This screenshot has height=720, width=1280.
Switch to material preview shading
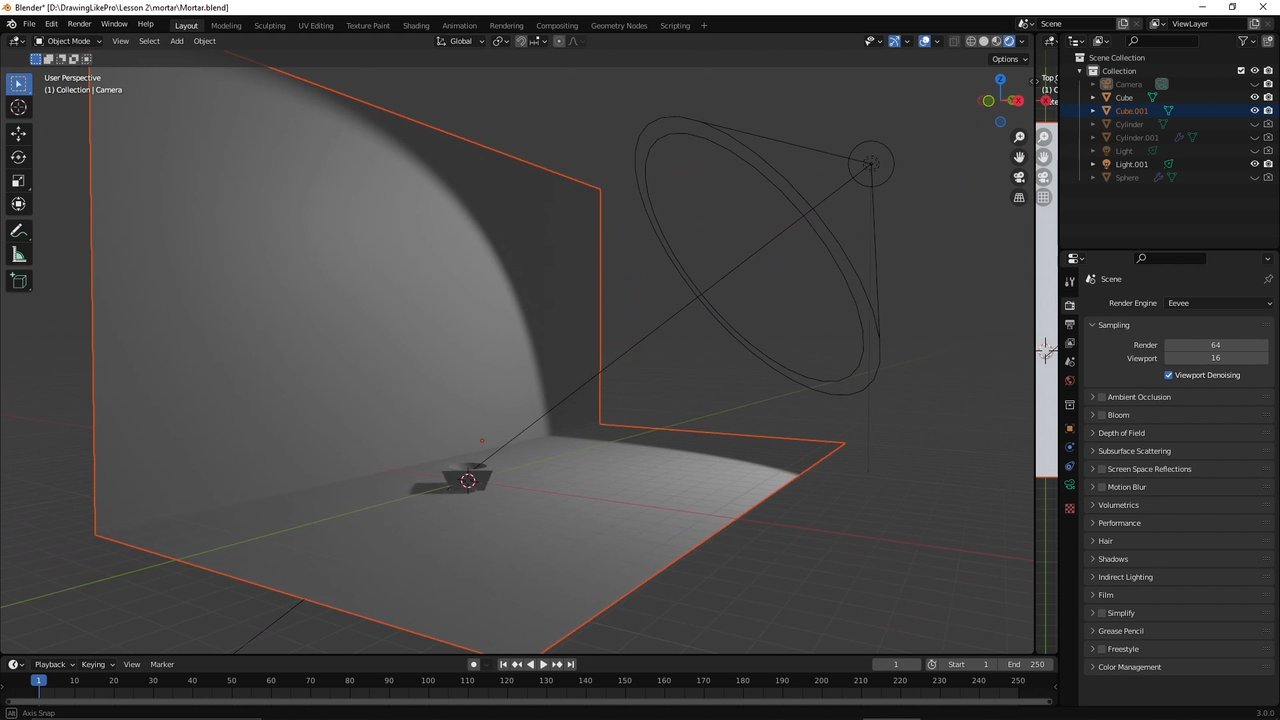coord(996,41)
